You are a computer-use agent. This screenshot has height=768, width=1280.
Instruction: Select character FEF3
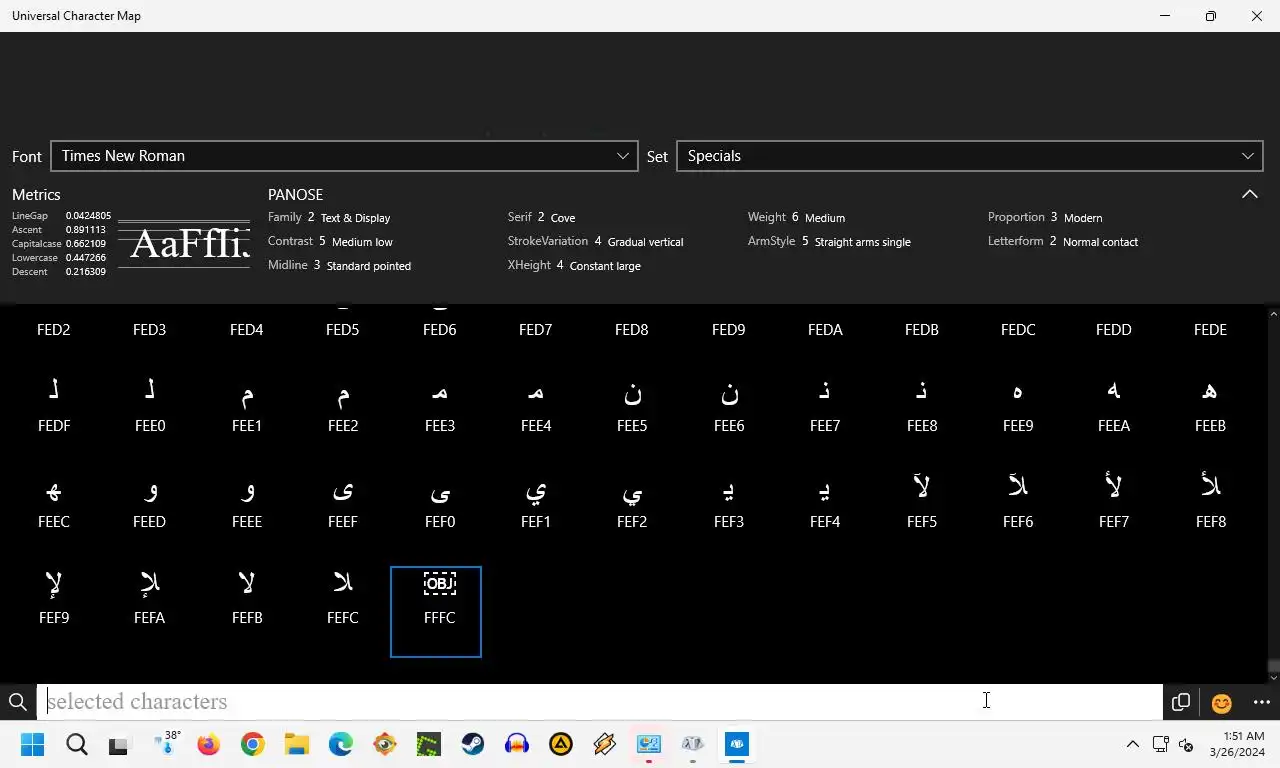coord(729,504)
